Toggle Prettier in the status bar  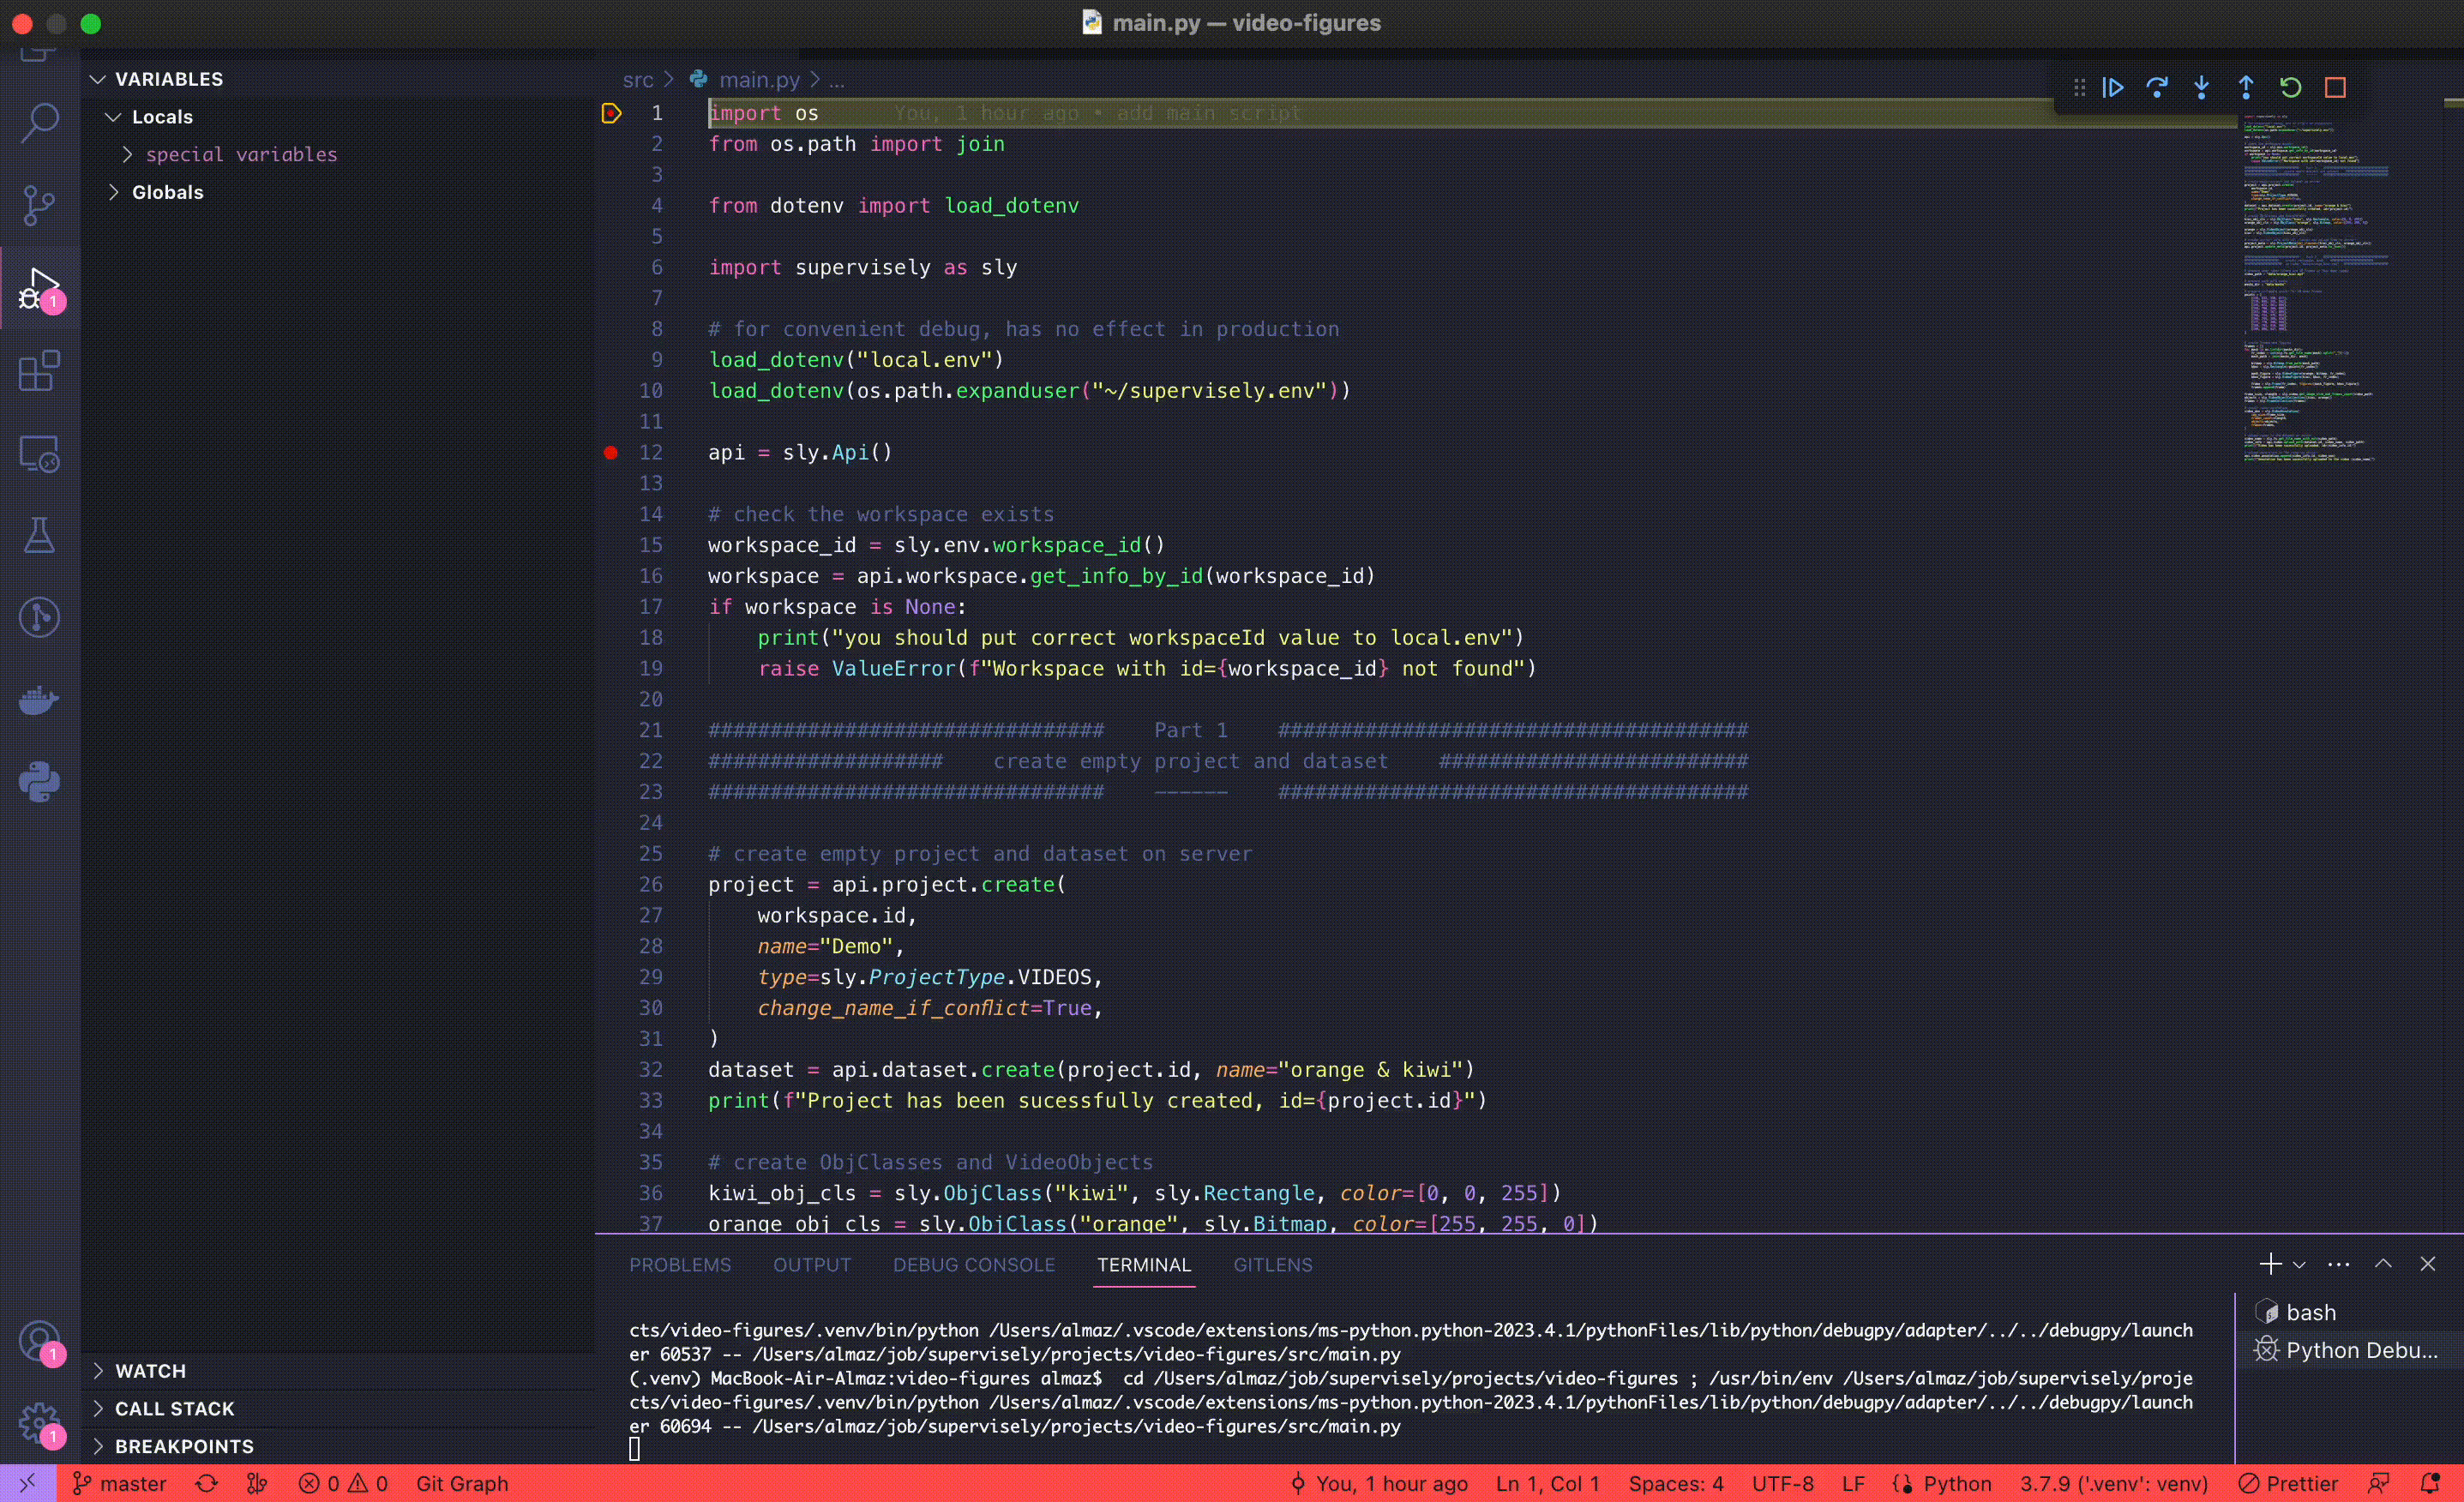[x=2289, y=1484]
